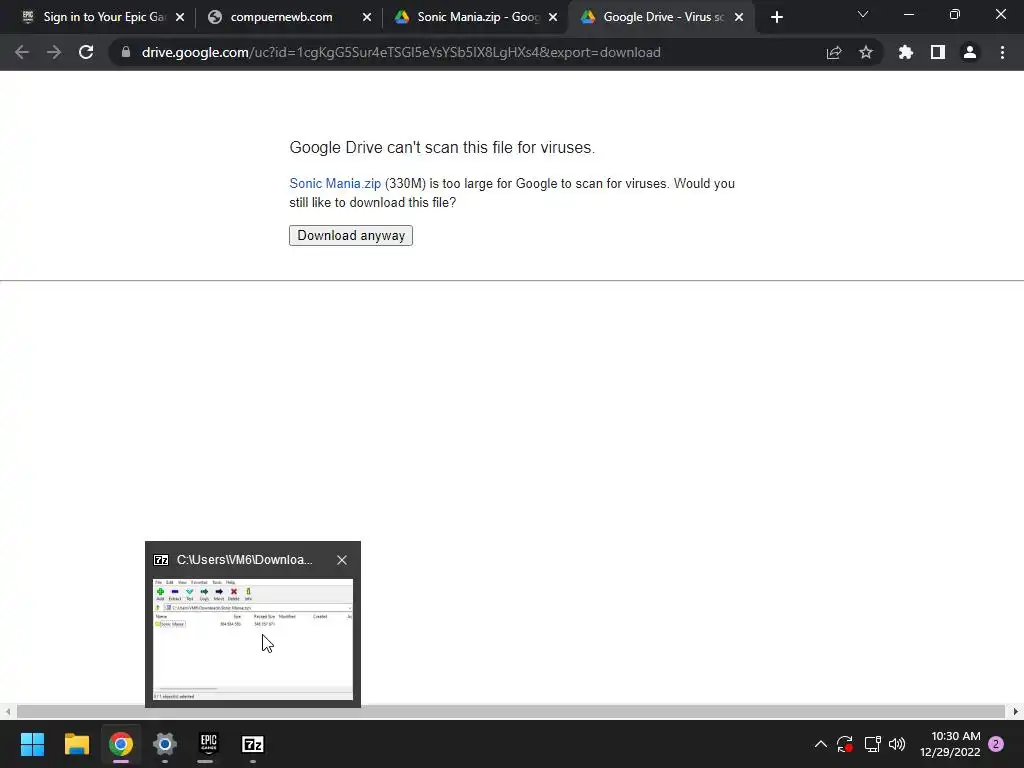Open the Extensions puzzle icon
The image size is (1024, 768).
[906, 52]
